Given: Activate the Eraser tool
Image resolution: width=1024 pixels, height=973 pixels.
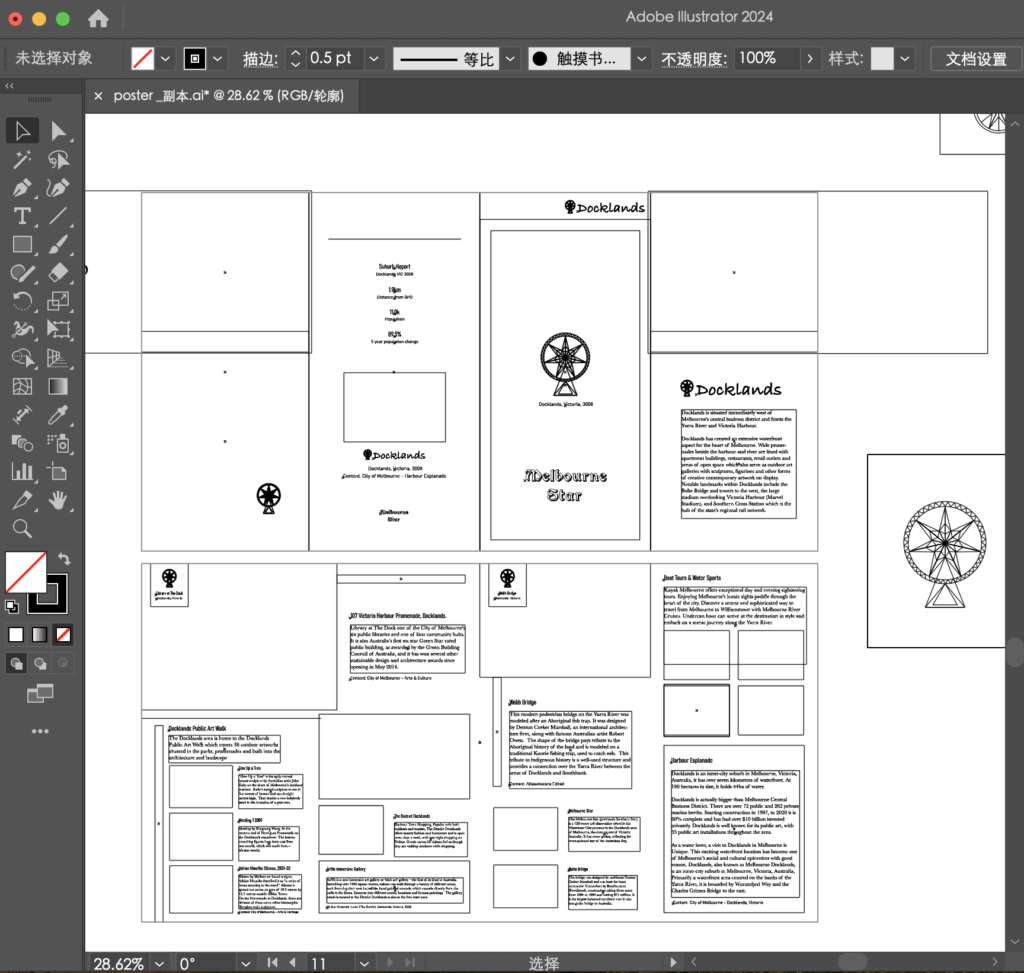Looking at the screenshot, I should pyautogui.click(x=59, y=273).
